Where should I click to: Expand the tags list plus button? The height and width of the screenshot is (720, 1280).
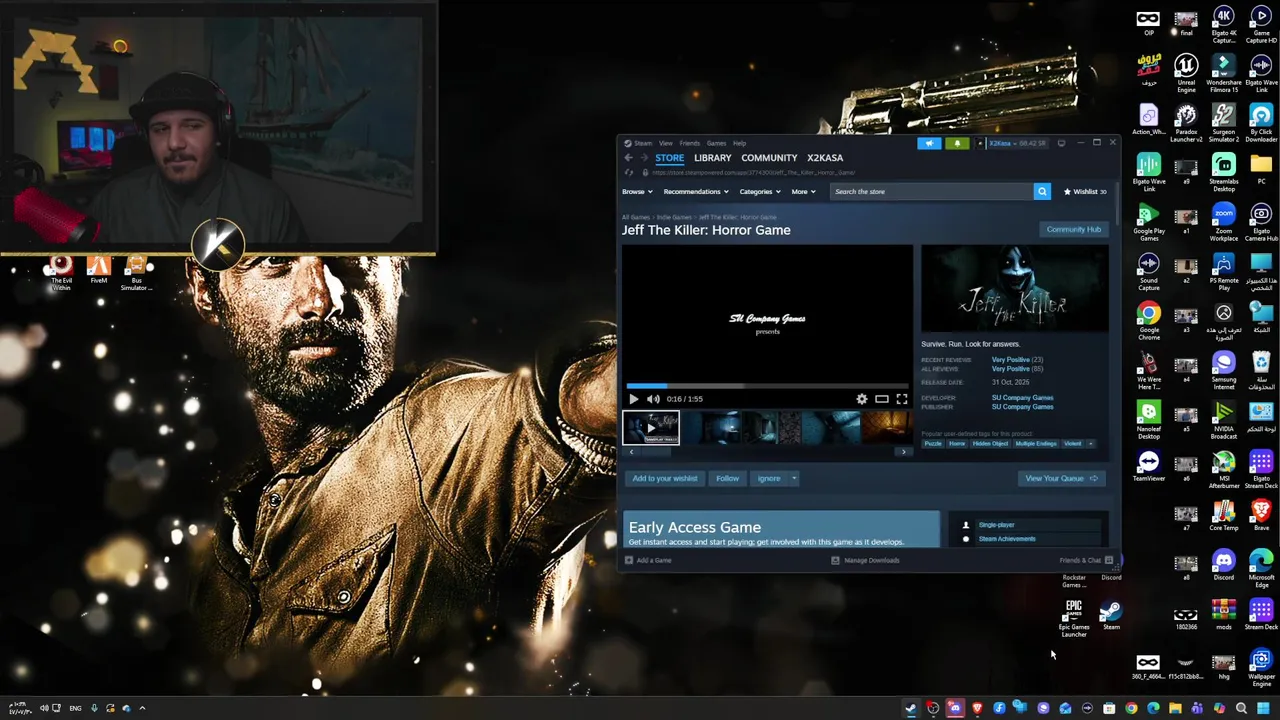pyautogui.click(x=1090, y=443)
